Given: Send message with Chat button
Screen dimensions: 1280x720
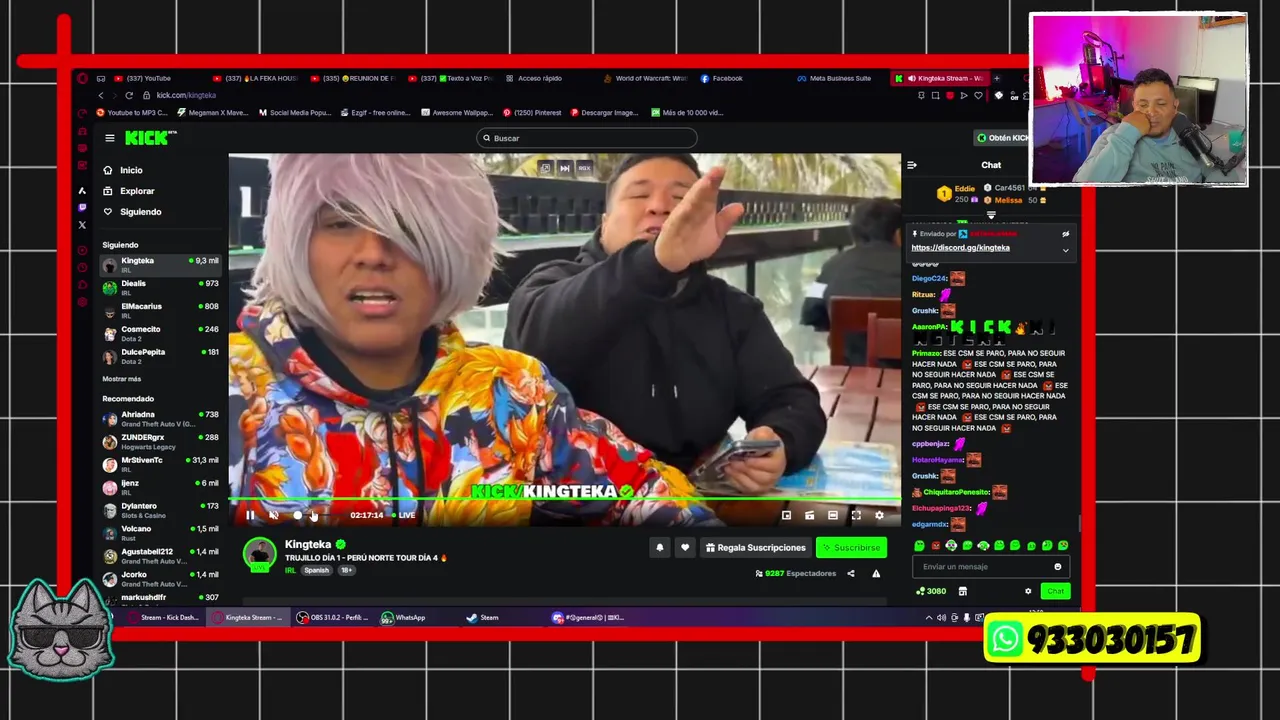Looking at the screenshot, I should coord(1055,591).
